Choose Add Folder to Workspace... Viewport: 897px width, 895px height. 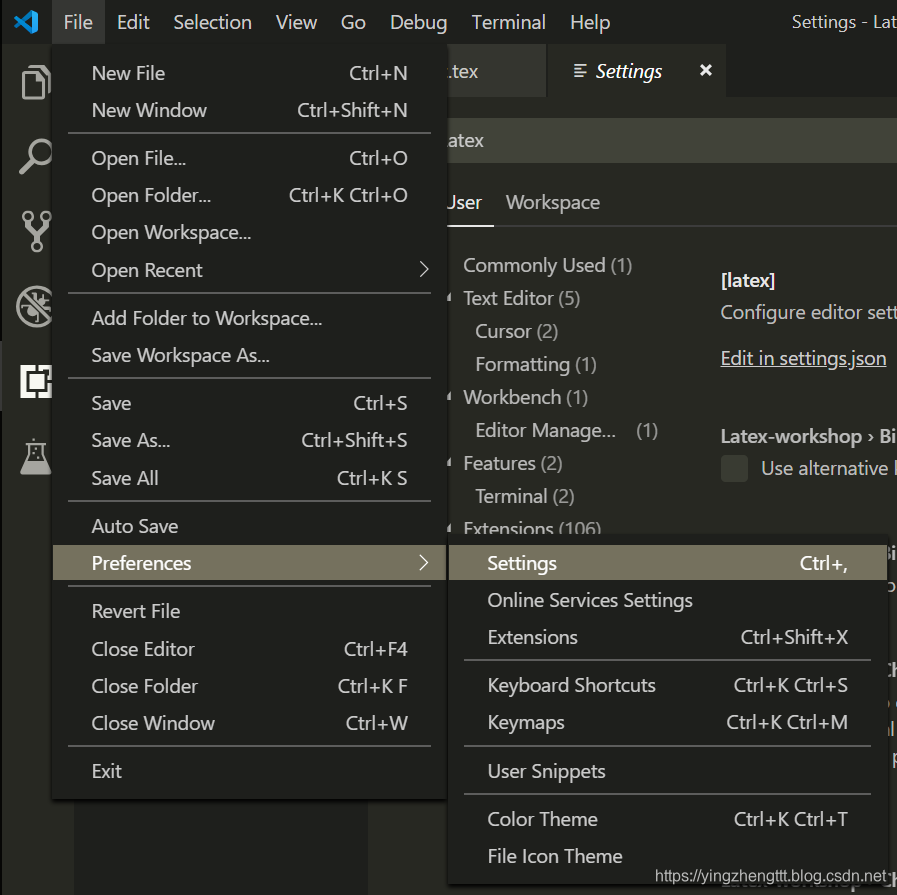click(x=249, y=318)
